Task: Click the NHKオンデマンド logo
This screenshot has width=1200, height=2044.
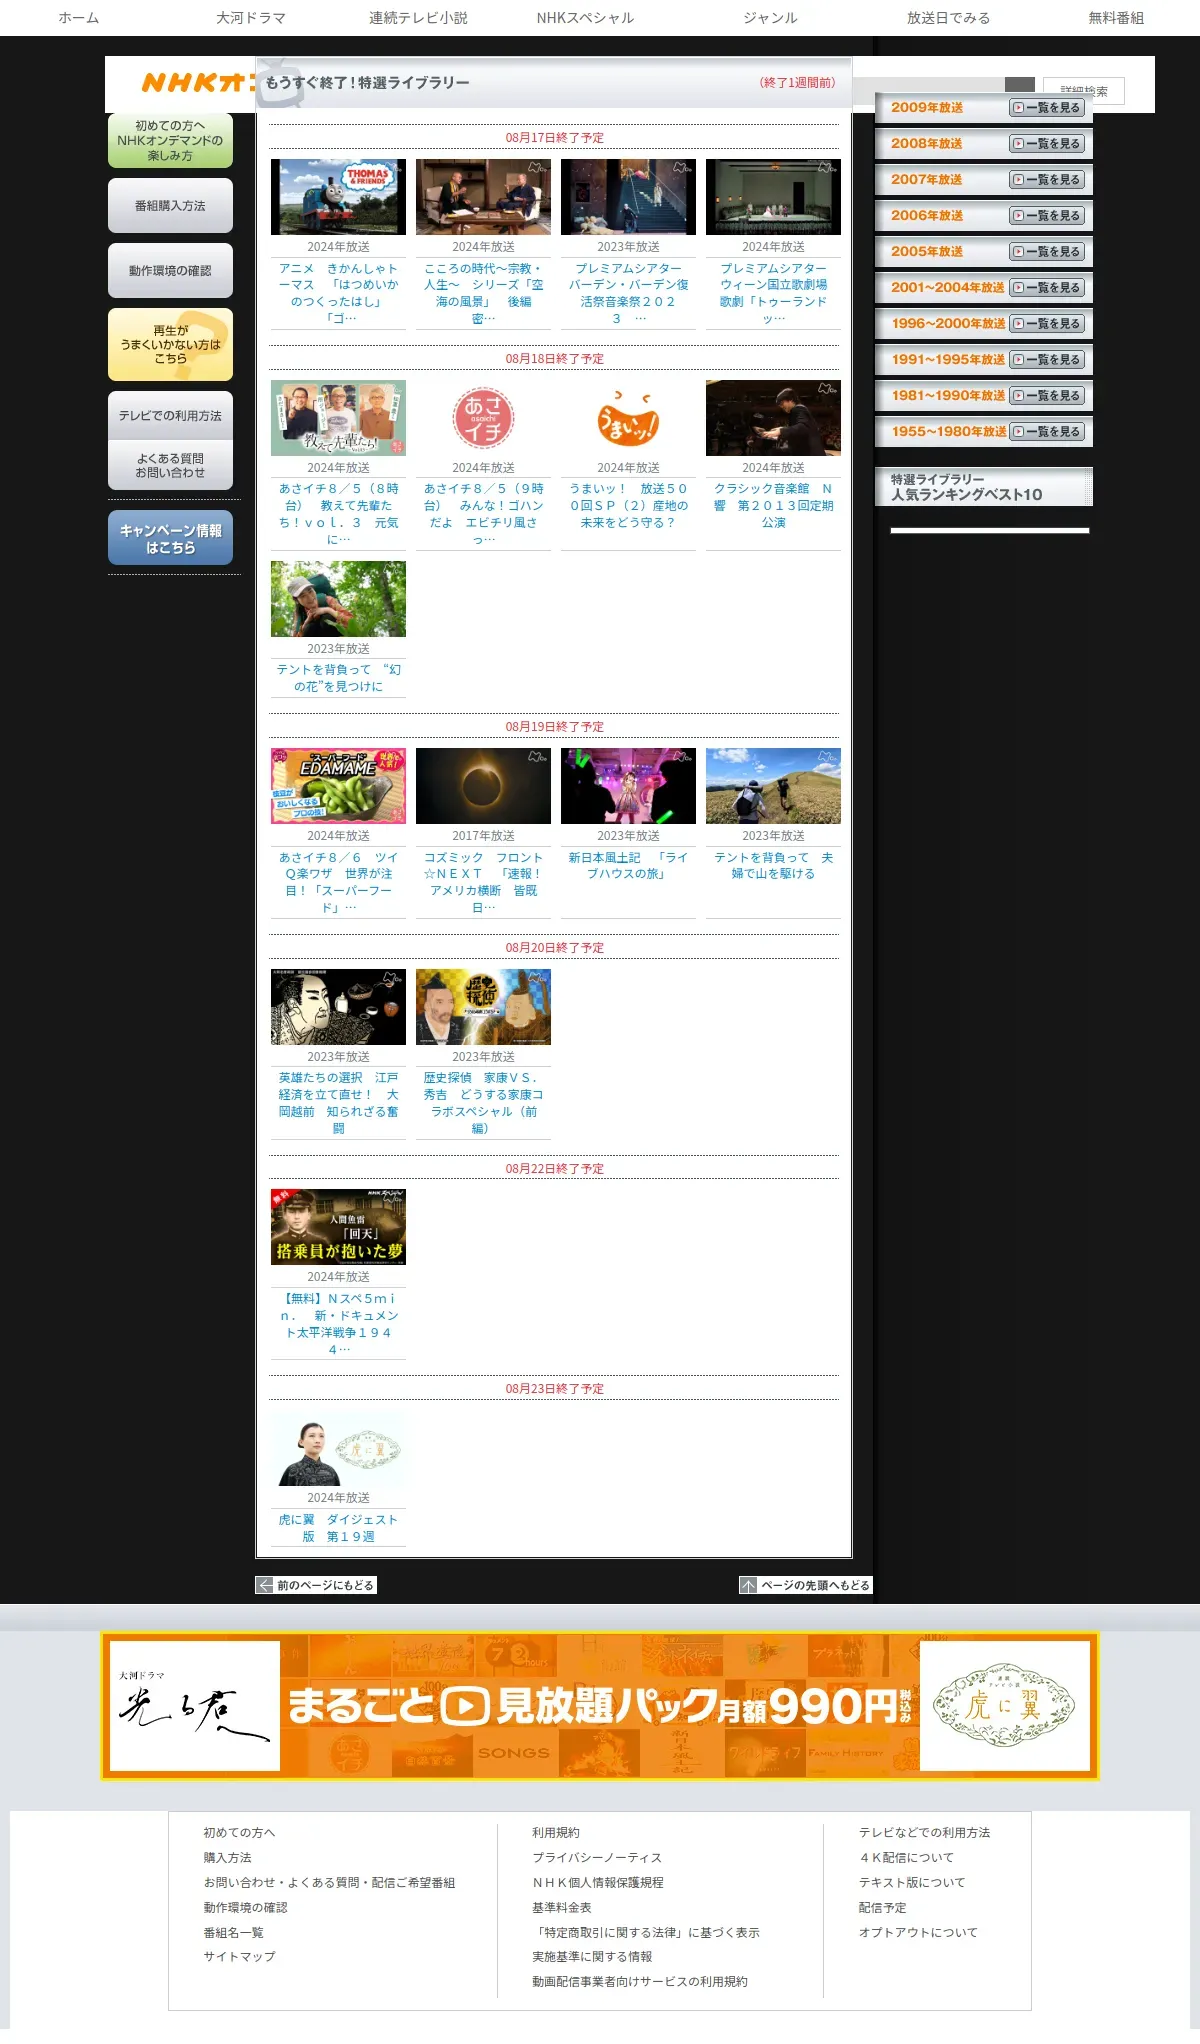Action: pos(196,83)
